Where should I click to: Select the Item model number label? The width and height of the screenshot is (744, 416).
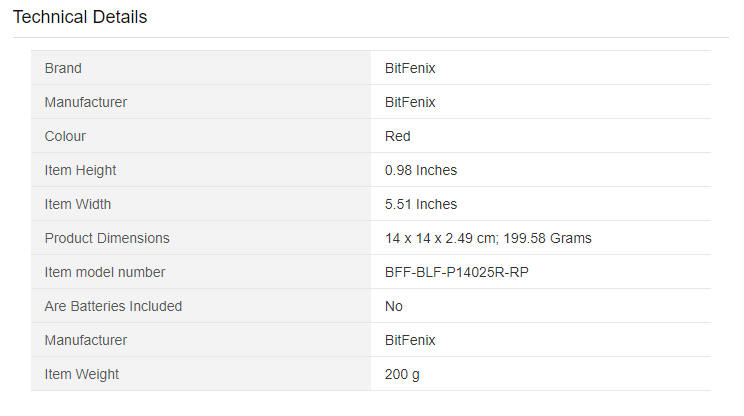pyautogui.click(x=105, y=272)
